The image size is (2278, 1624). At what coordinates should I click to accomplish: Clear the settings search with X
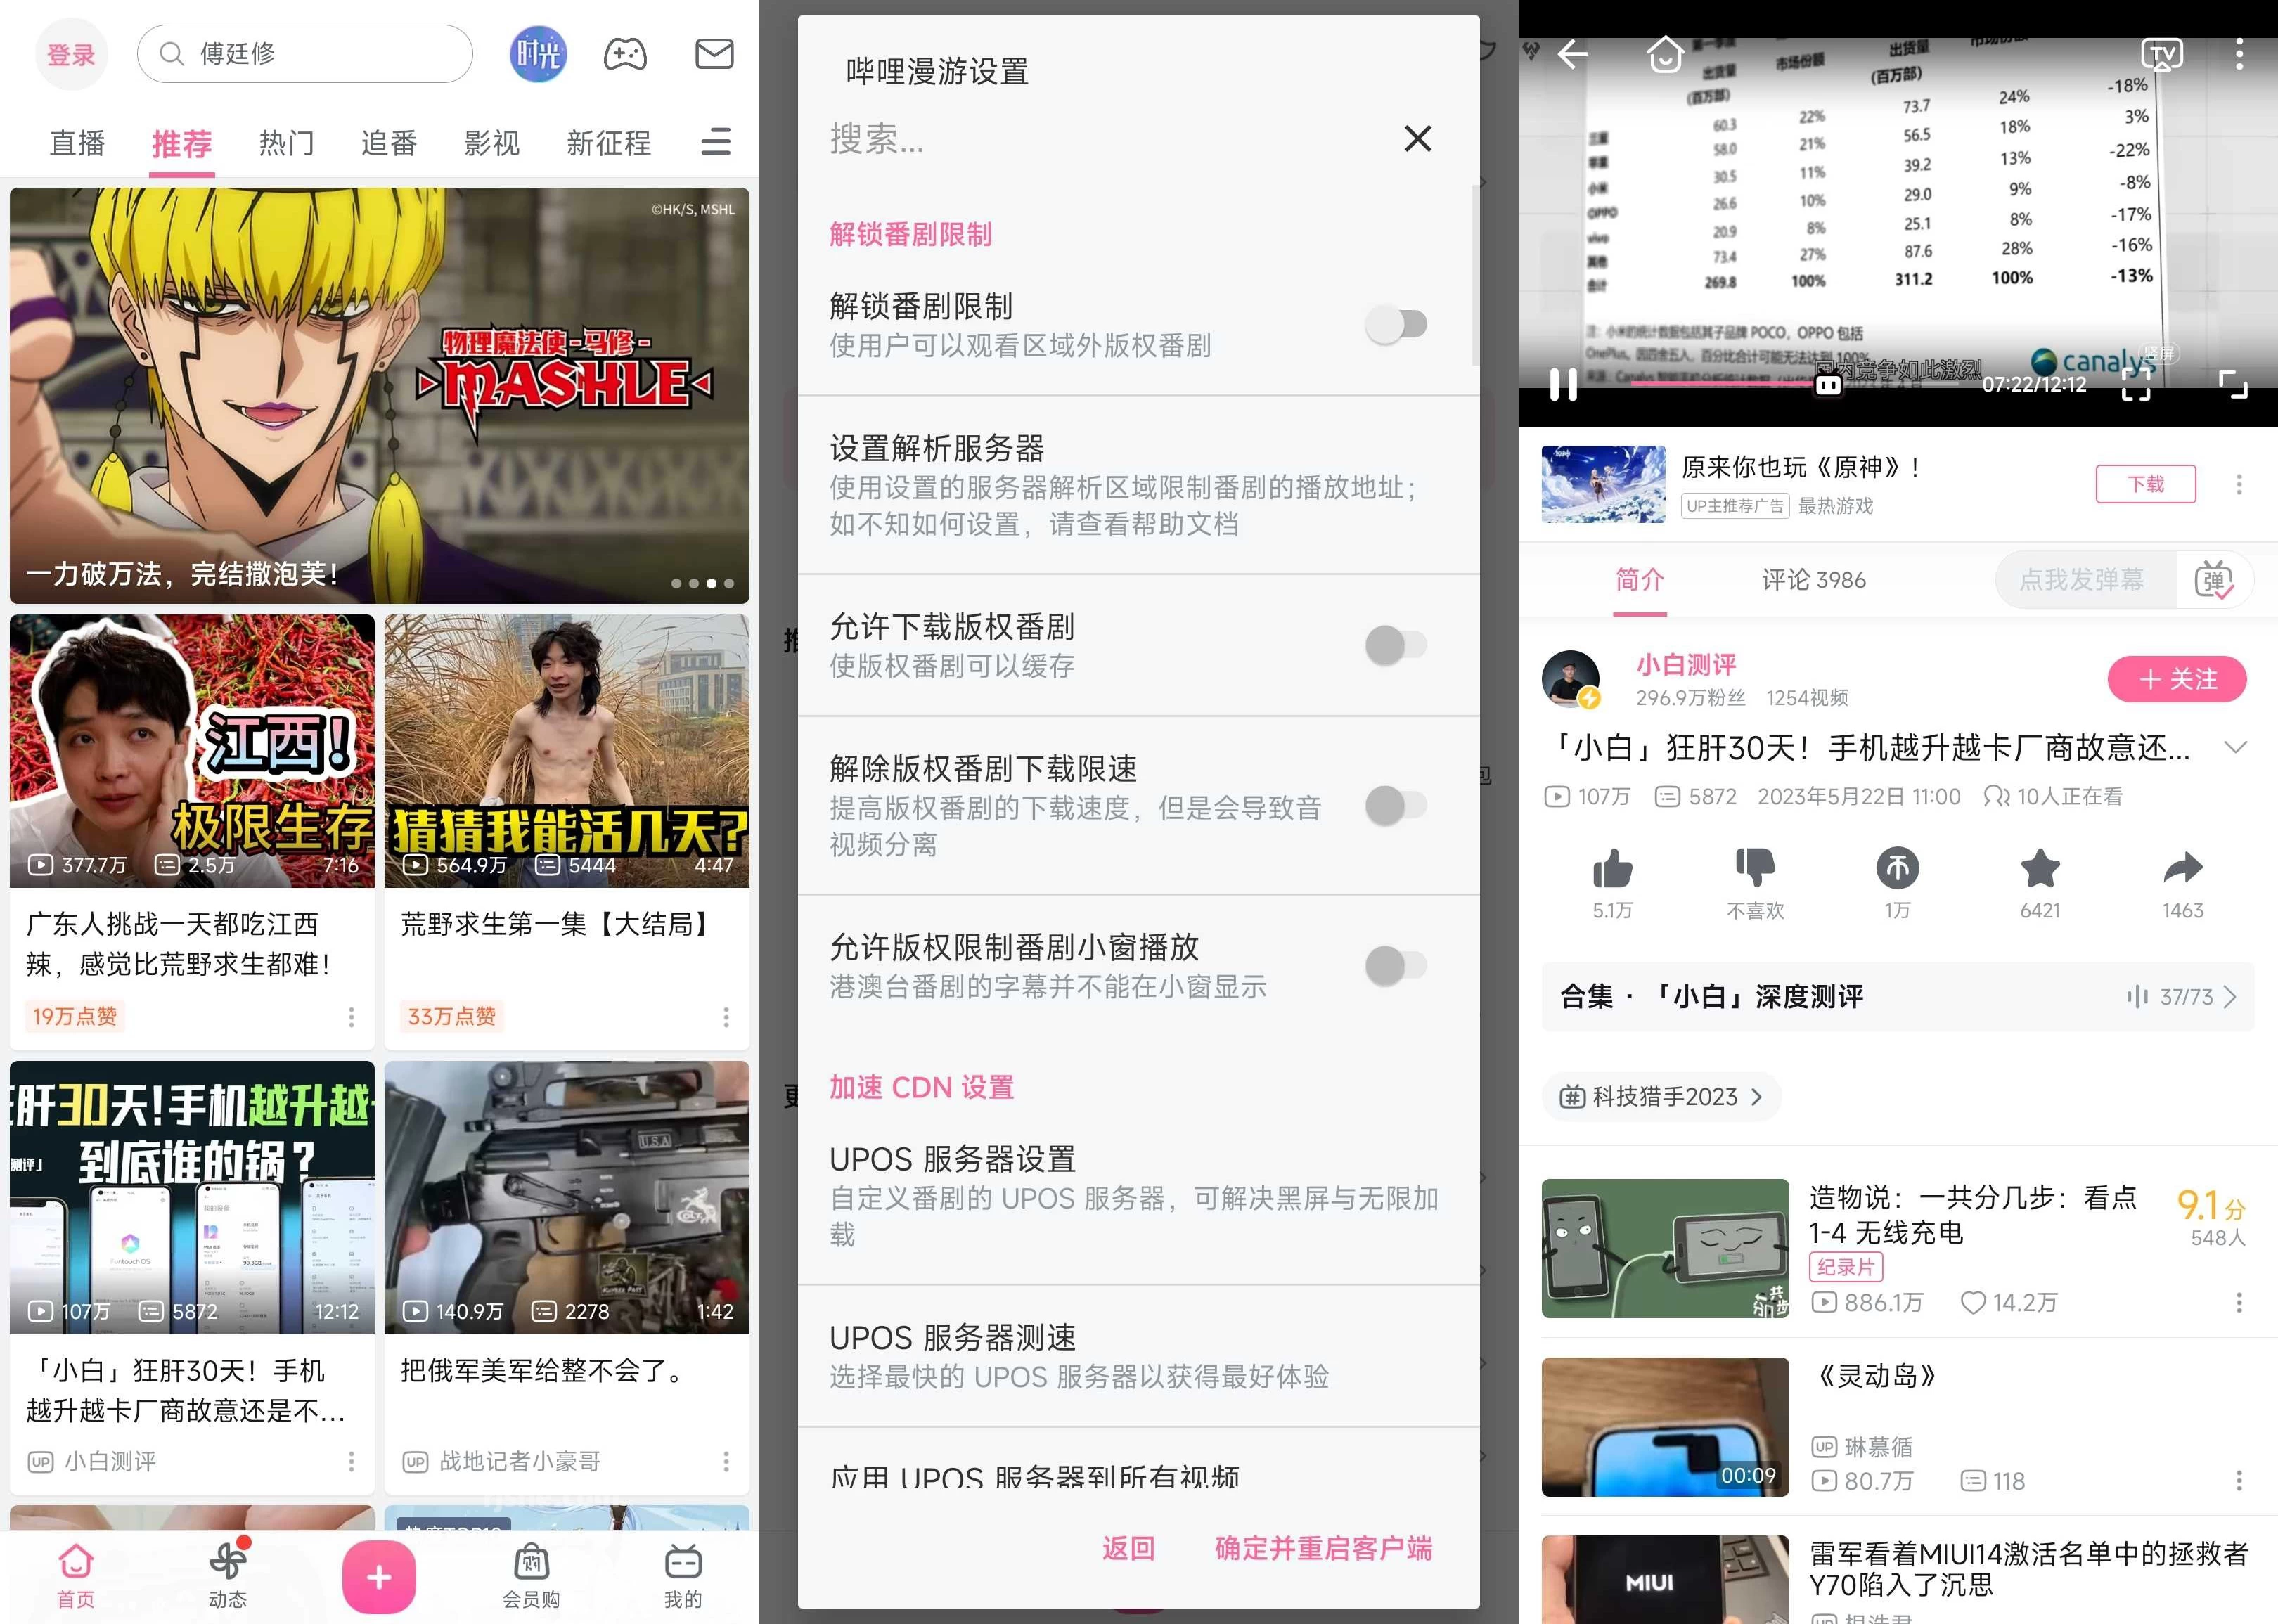pos(1418,138)
